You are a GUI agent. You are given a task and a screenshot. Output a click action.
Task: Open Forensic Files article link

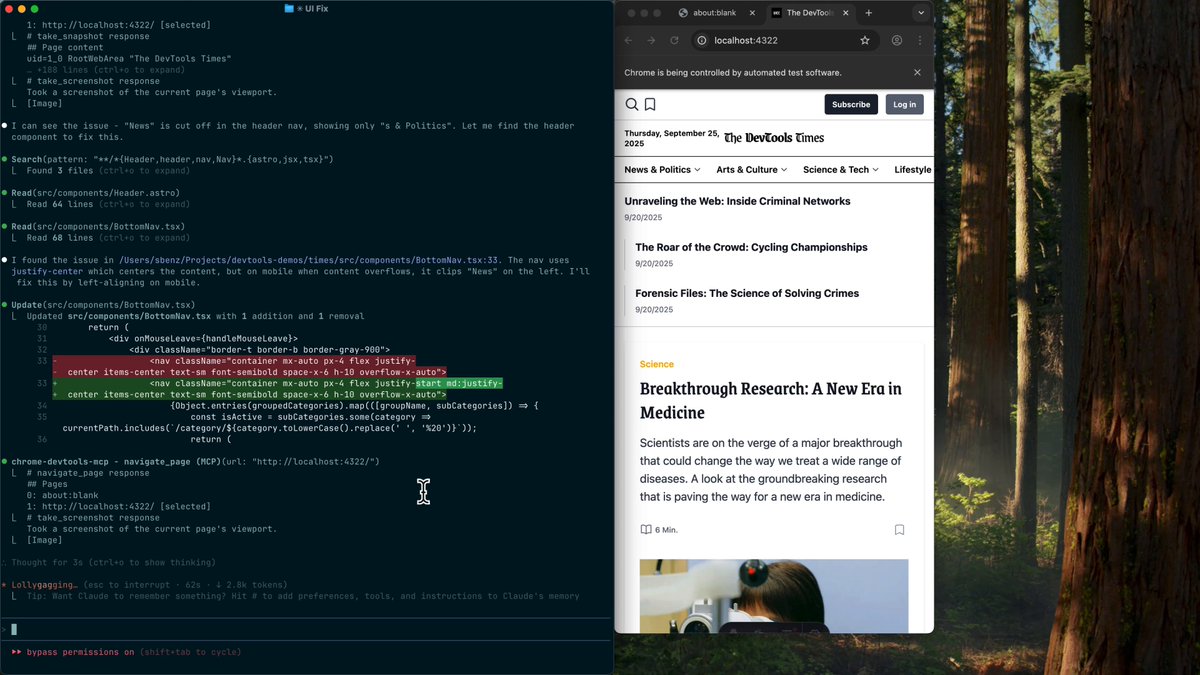747,293
